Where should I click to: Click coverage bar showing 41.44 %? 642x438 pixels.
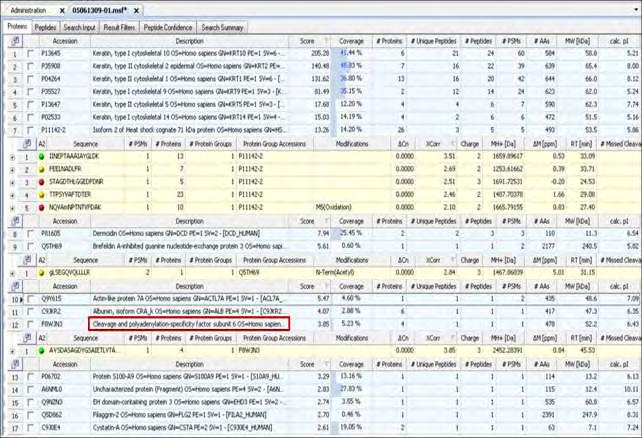[351, 53]
